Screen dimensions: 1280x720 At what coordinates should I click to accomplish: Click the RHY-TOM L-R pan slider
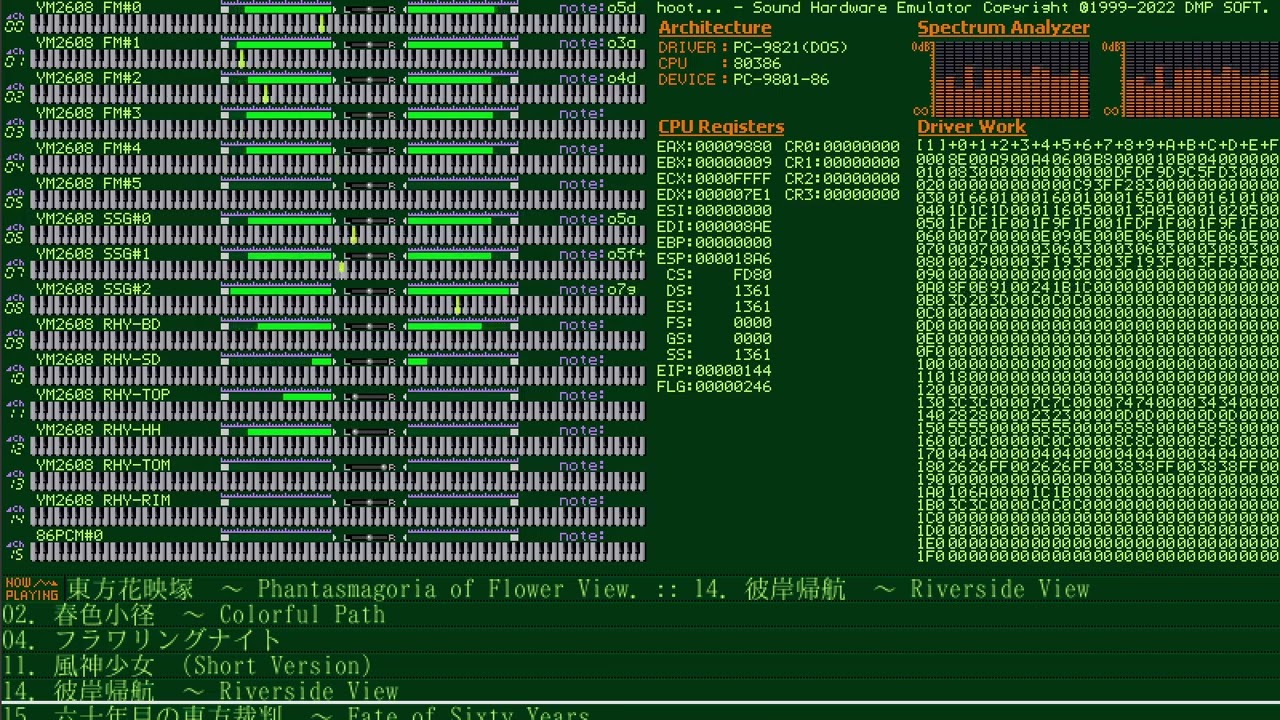[x=370, y=467]
